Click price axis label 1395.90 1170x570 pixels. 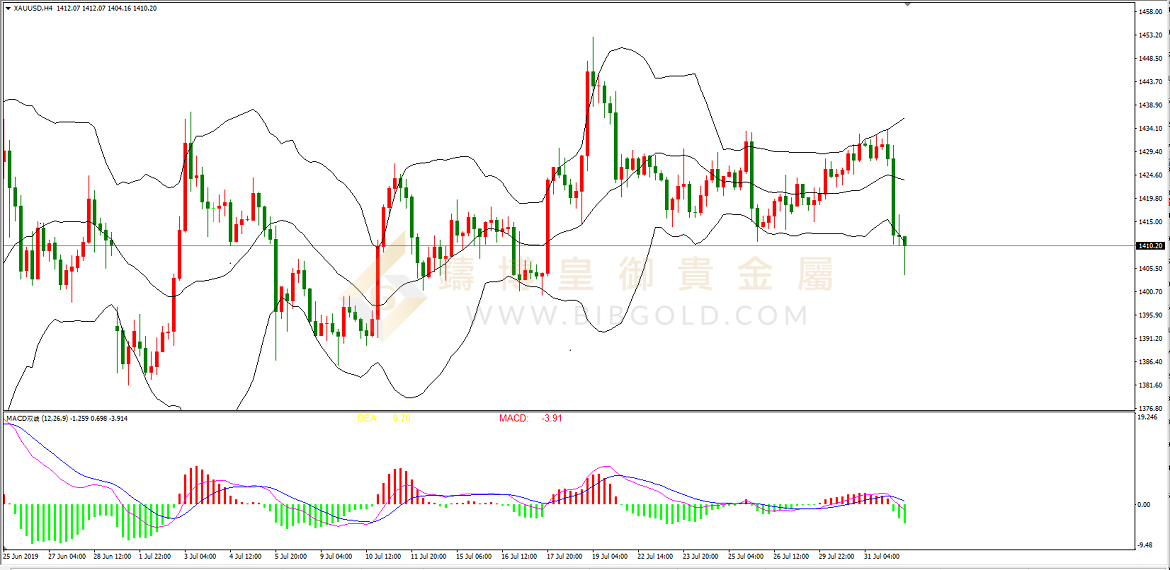[x=1150, y=315]
